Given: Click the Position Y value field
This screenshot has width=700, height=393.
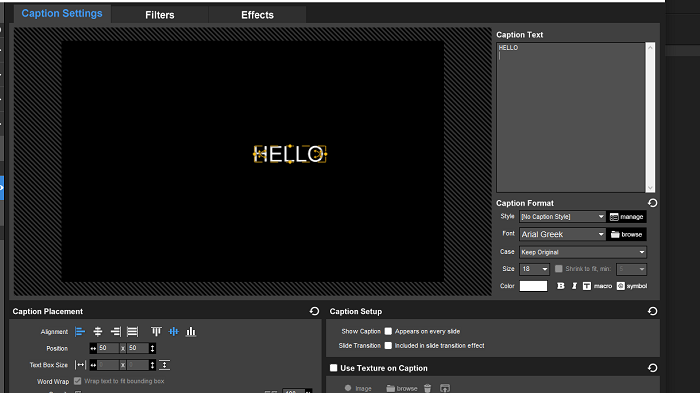Looking at the screenshot, I should pos(138,348).
